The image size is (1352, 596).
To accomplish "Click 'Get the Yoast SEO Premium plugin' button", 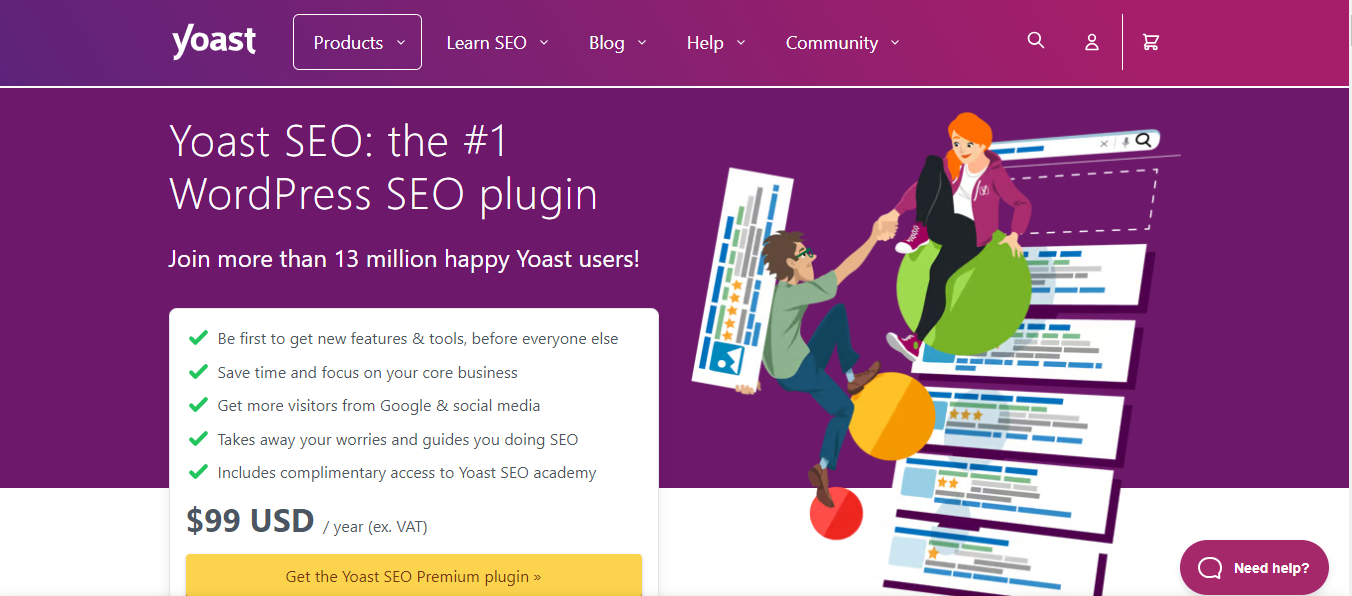I will pos(414,576).
